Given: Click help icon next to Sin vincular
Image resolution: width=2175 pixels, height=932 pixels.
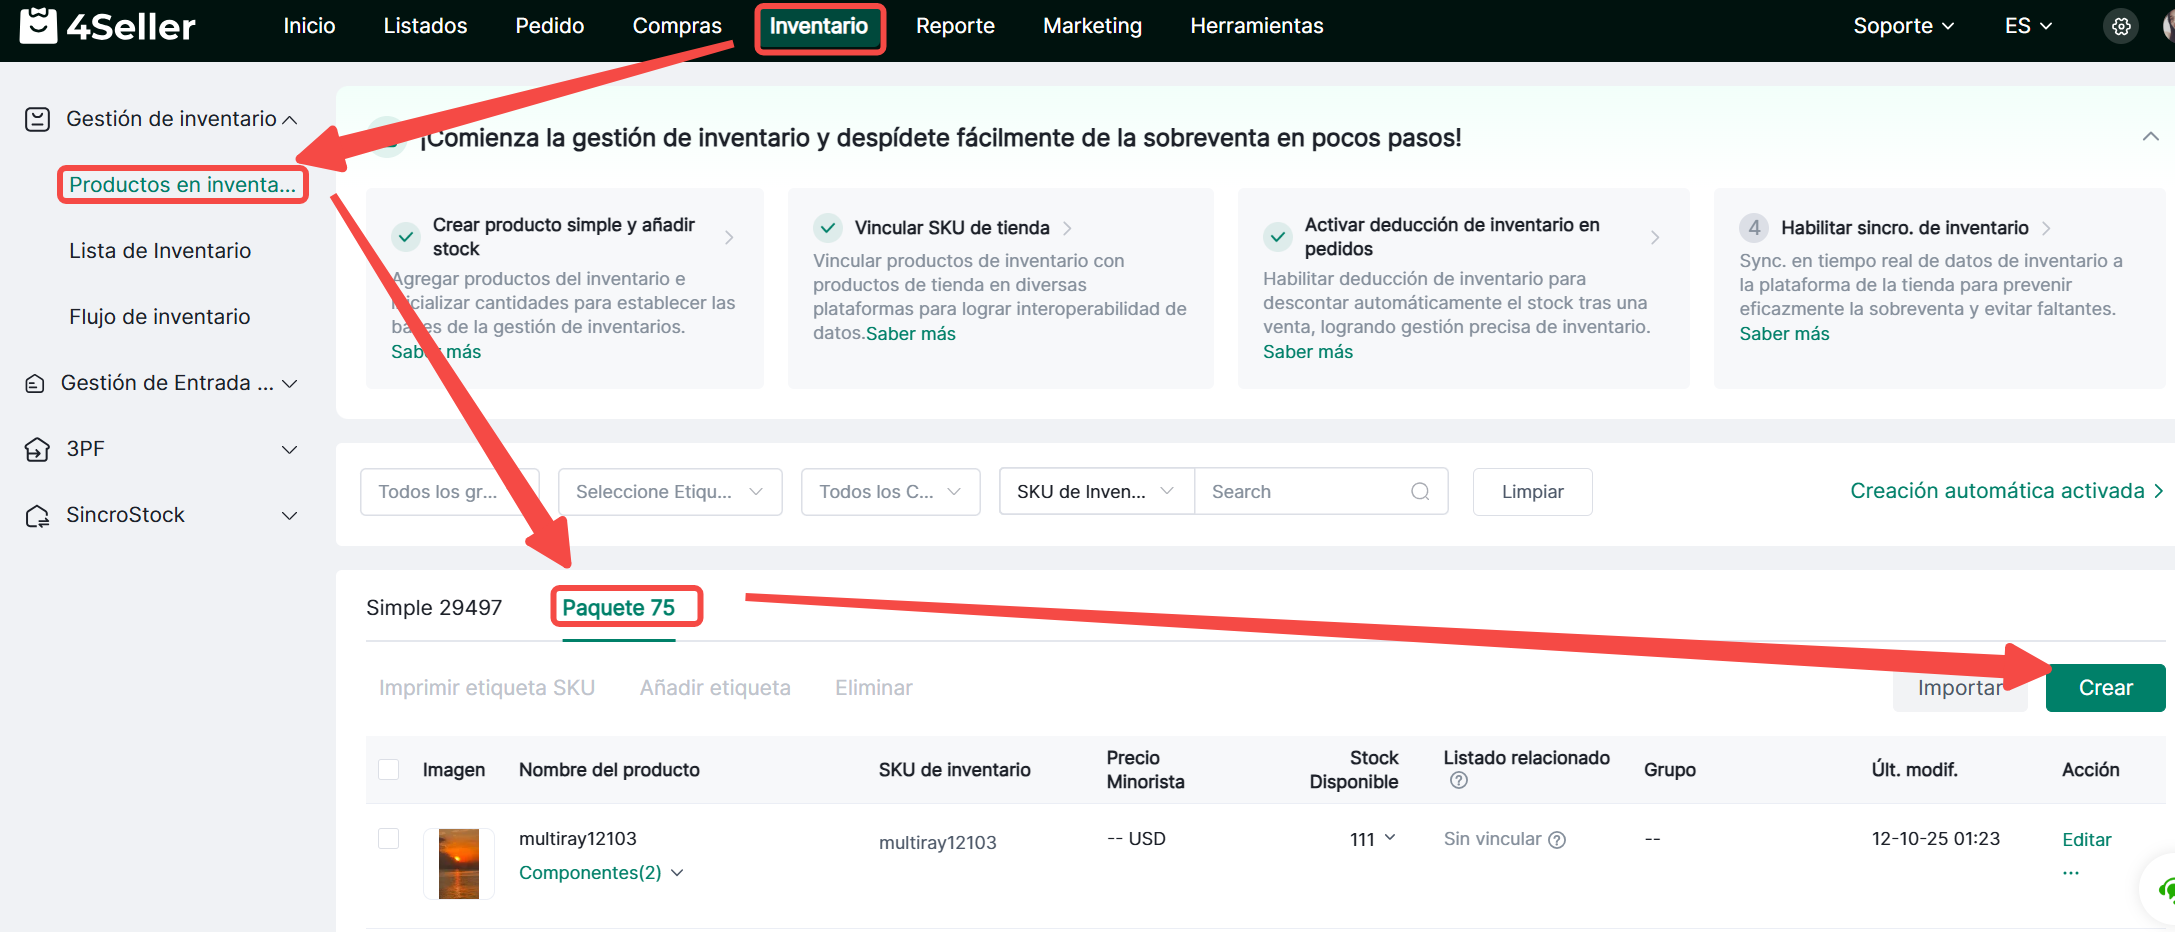Looking at the screenshot, I should click(x=1557, y=840).
